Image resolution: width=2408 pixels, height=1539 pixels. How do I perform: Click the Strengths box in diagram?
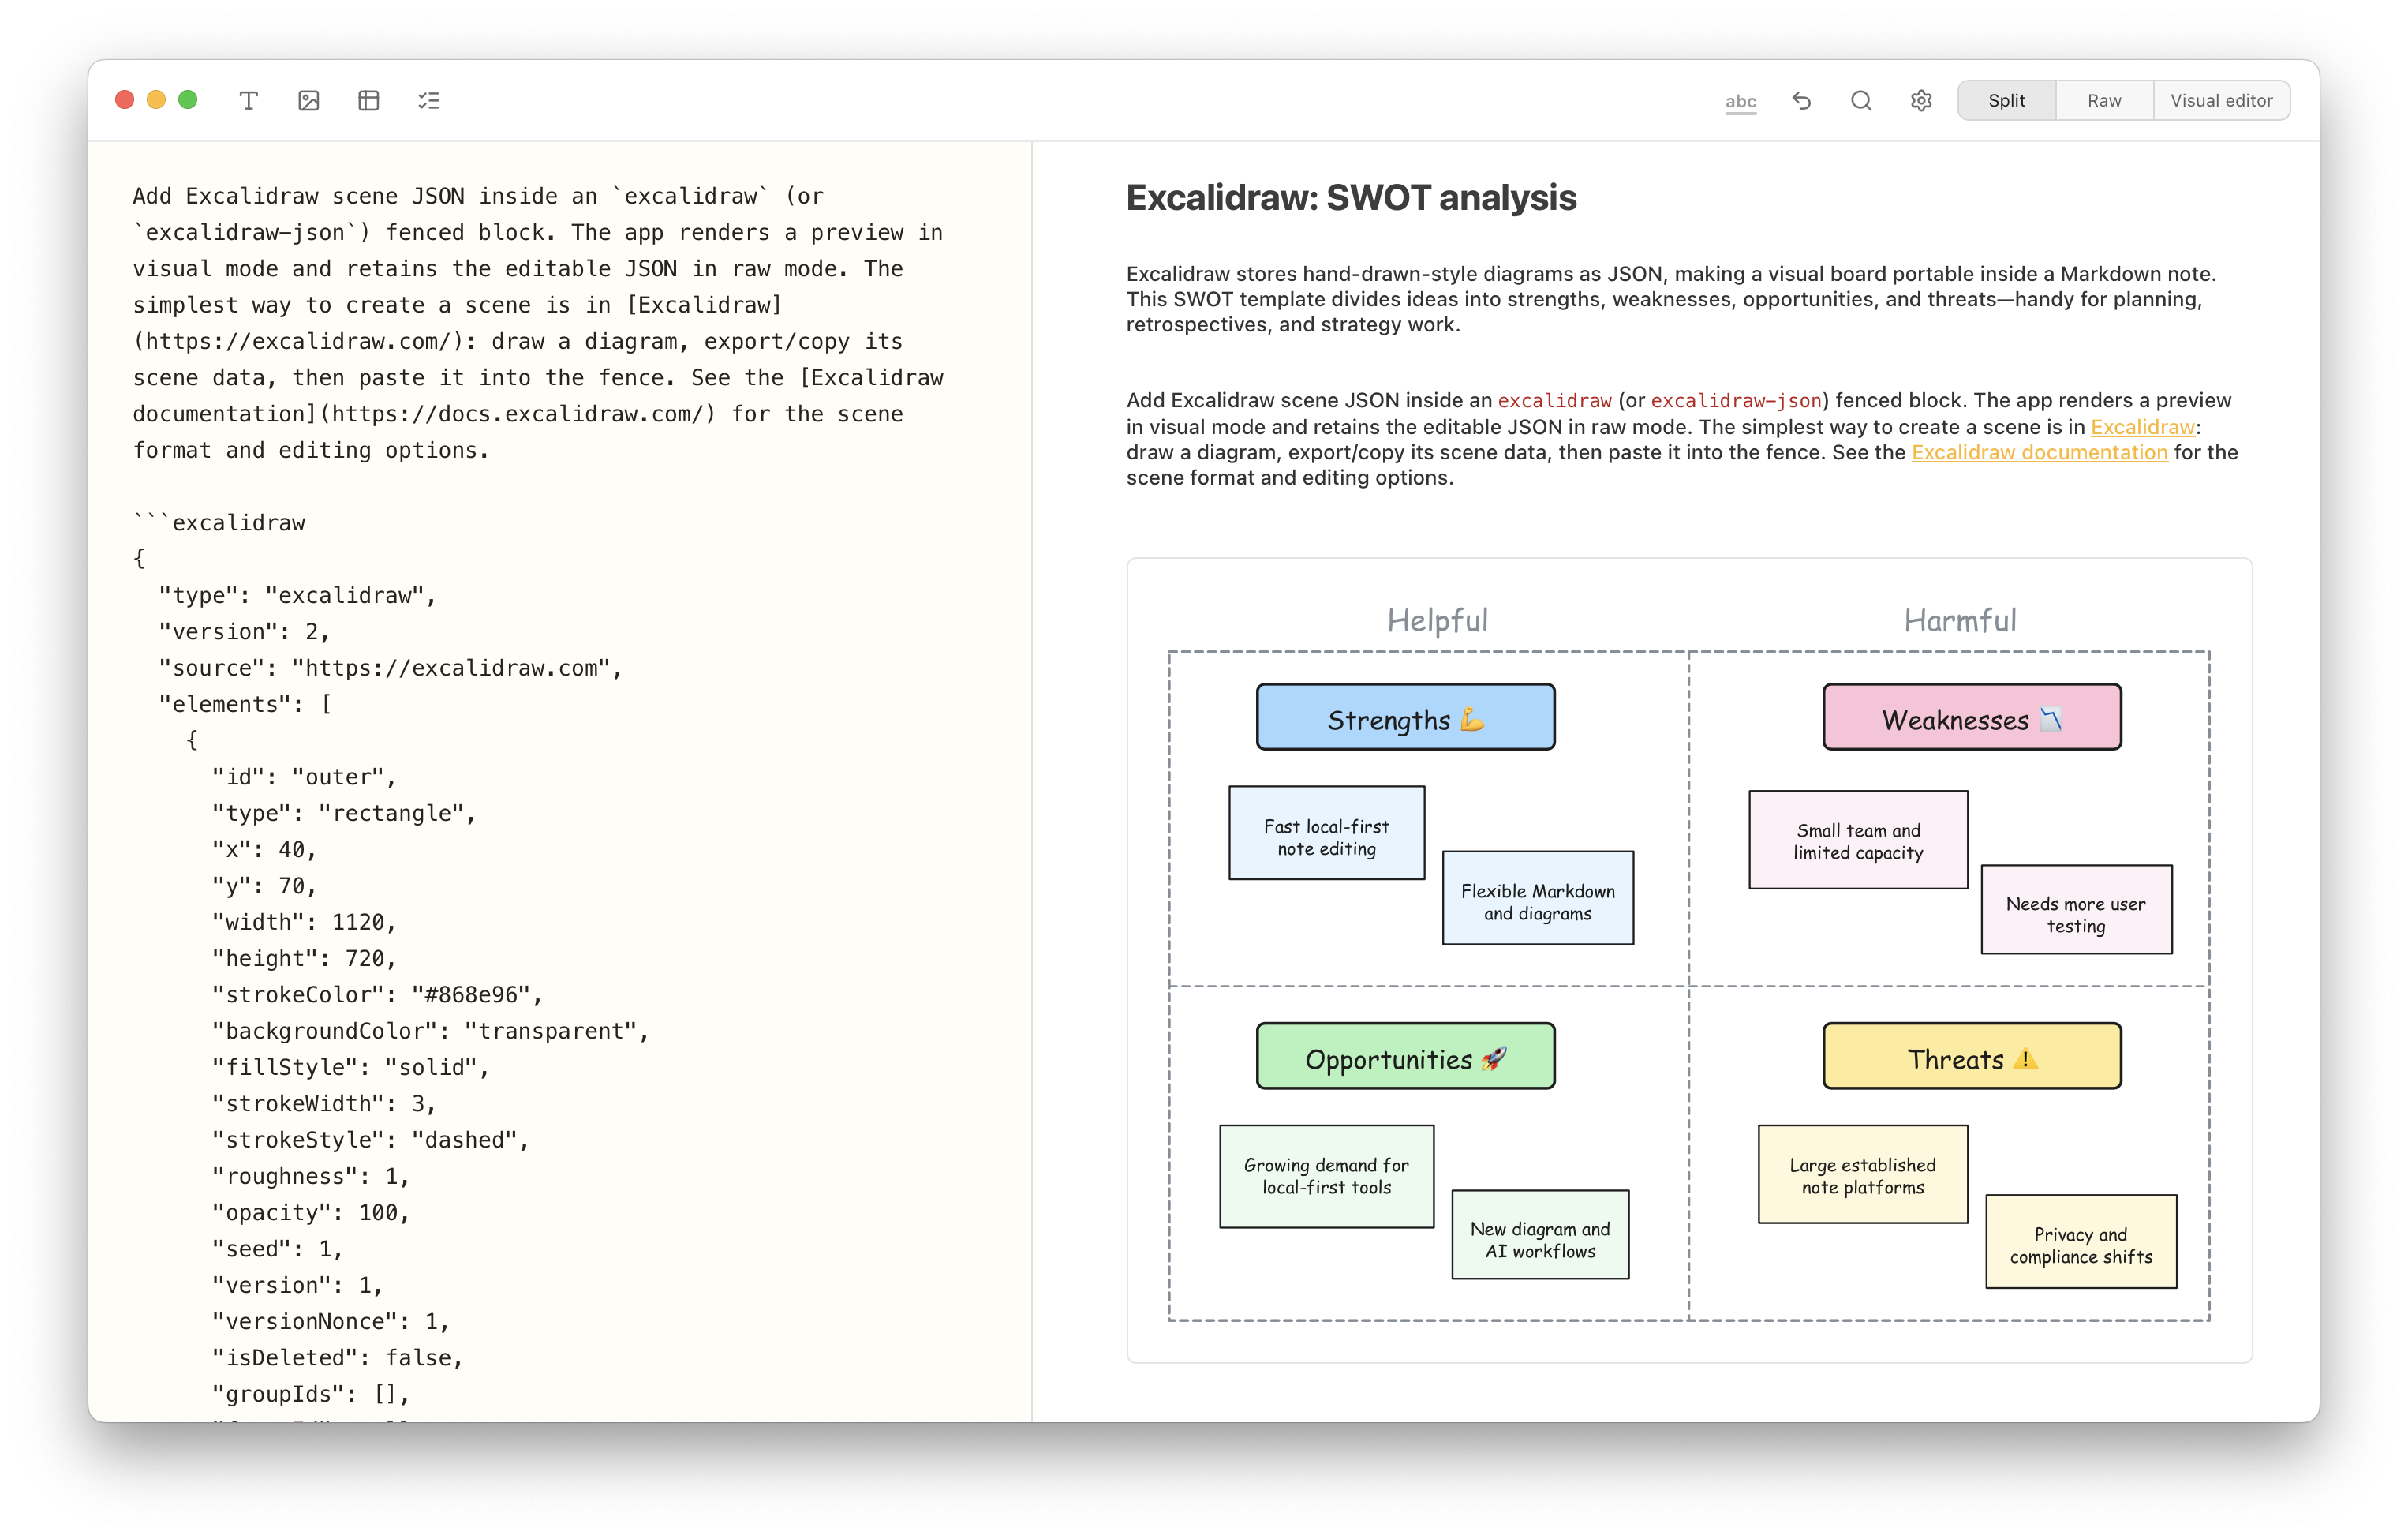(1405, 717)
